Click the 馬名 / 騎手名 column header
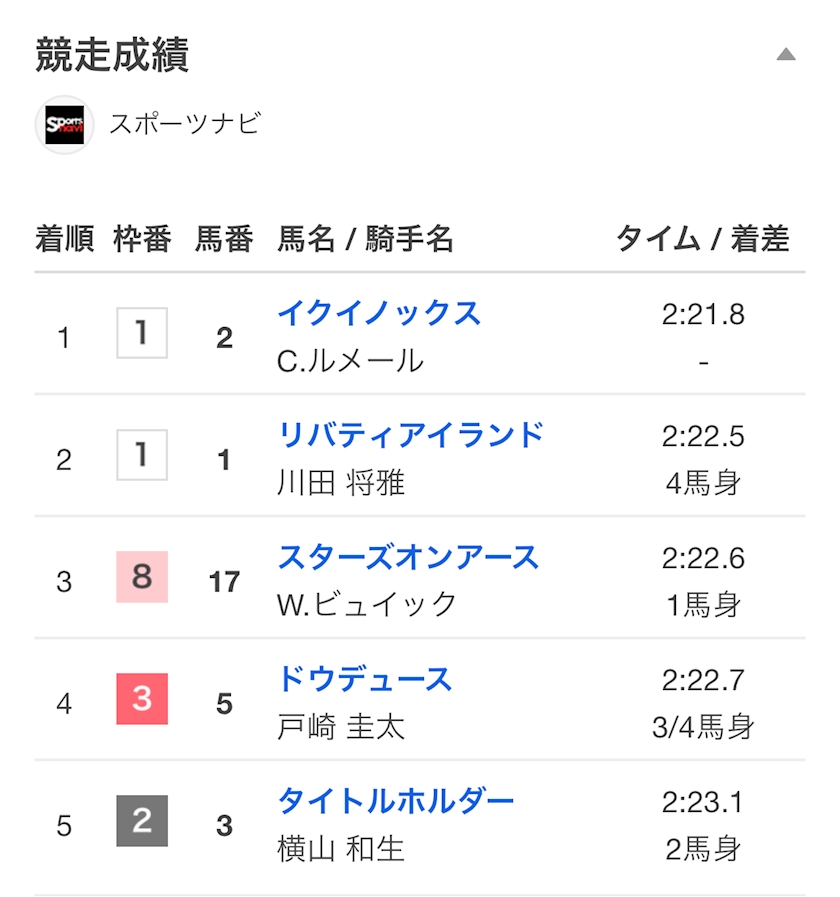 [365, 239]
